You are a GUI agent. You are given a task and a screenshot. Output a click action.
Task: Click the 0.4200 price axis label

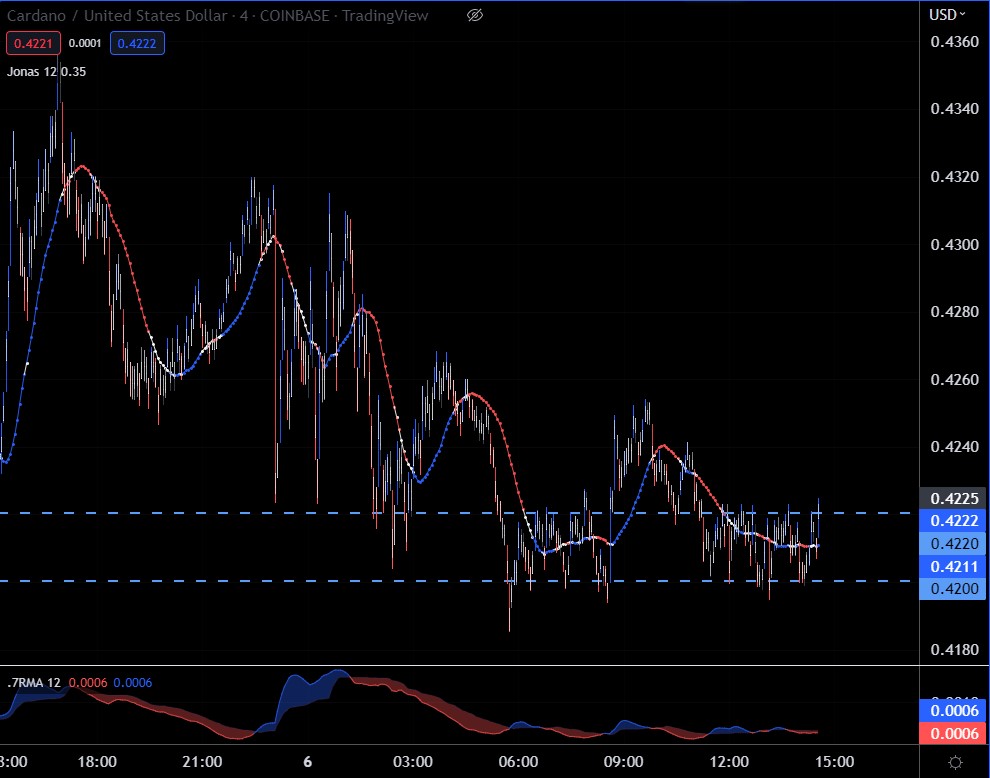tap(954, 589)
